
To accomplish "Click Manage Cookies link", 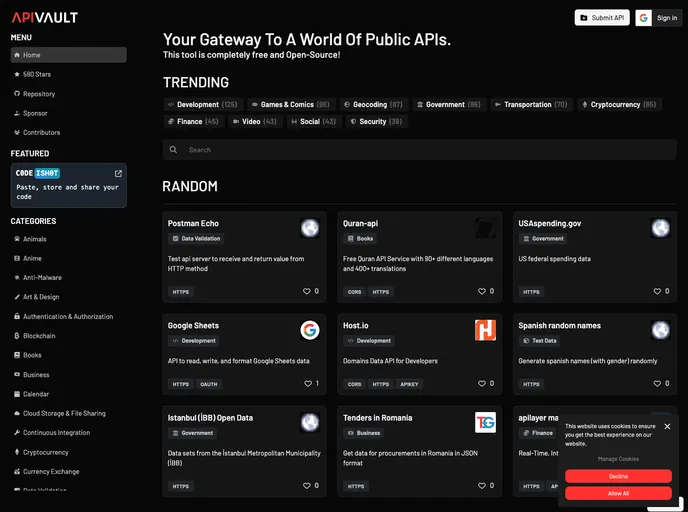I will (x=618, y=459).
